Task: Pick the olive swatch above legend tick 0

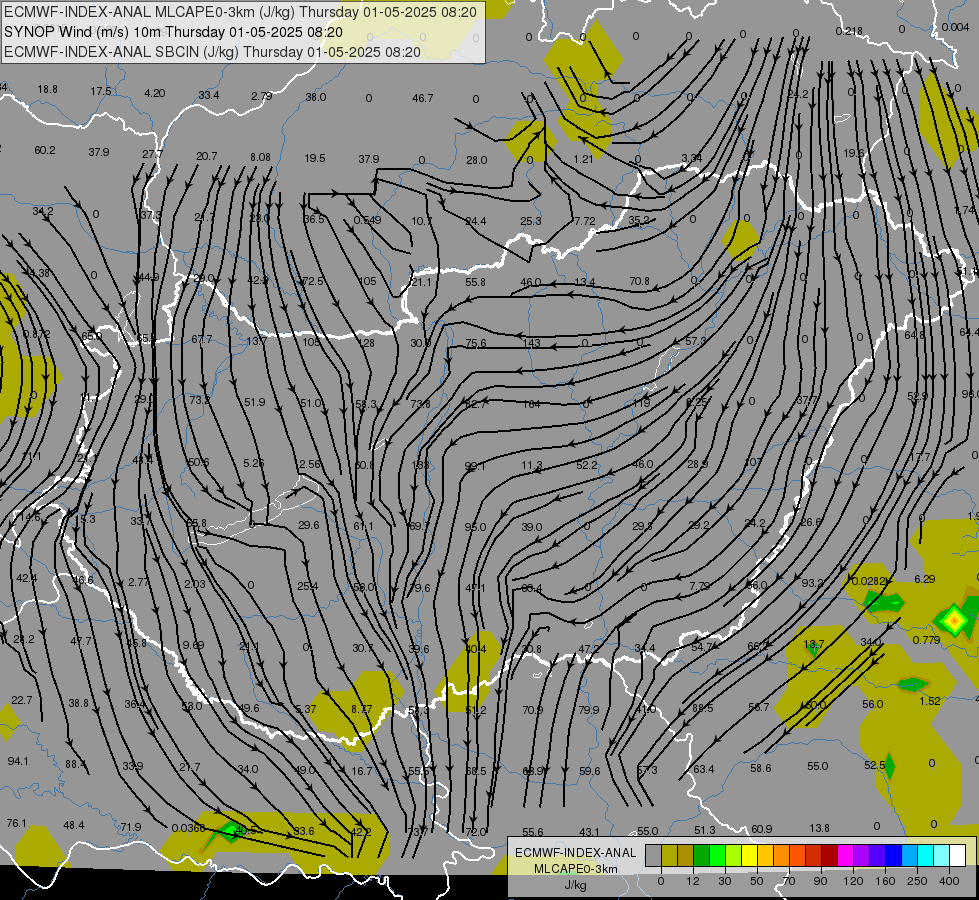Action: pyautogui.click(x=669, y=856)
